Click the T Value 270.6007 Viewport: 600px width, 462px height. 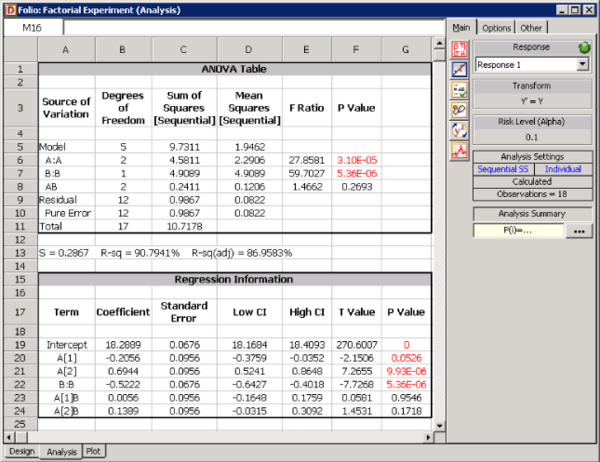point(357,345)
